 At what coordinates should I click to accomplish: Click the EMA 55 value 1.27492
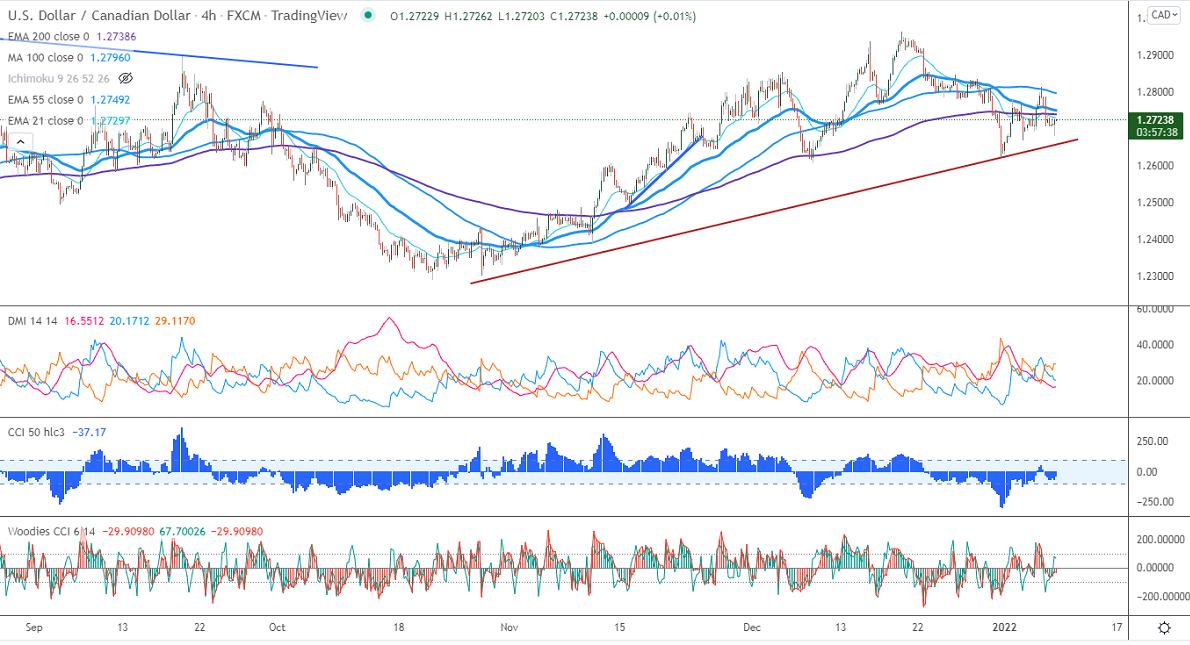coord(110,100)
